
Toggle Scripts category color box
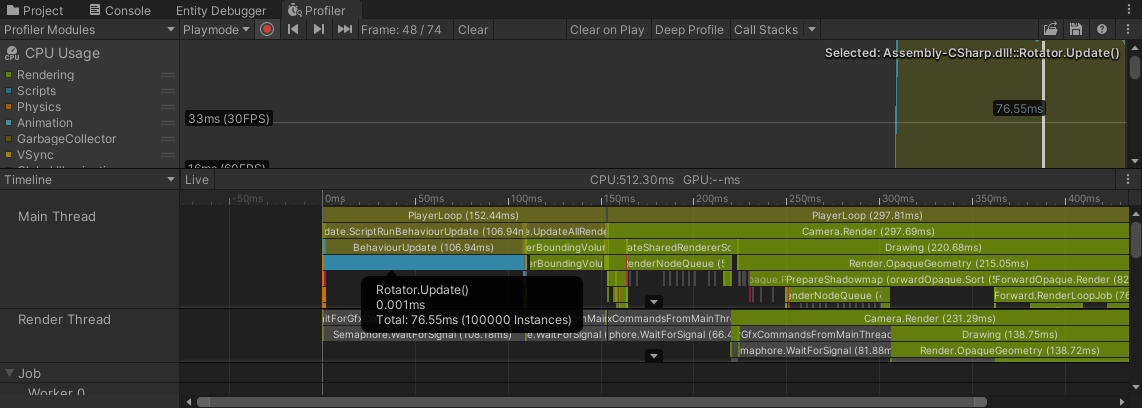[x=9, y=91]
